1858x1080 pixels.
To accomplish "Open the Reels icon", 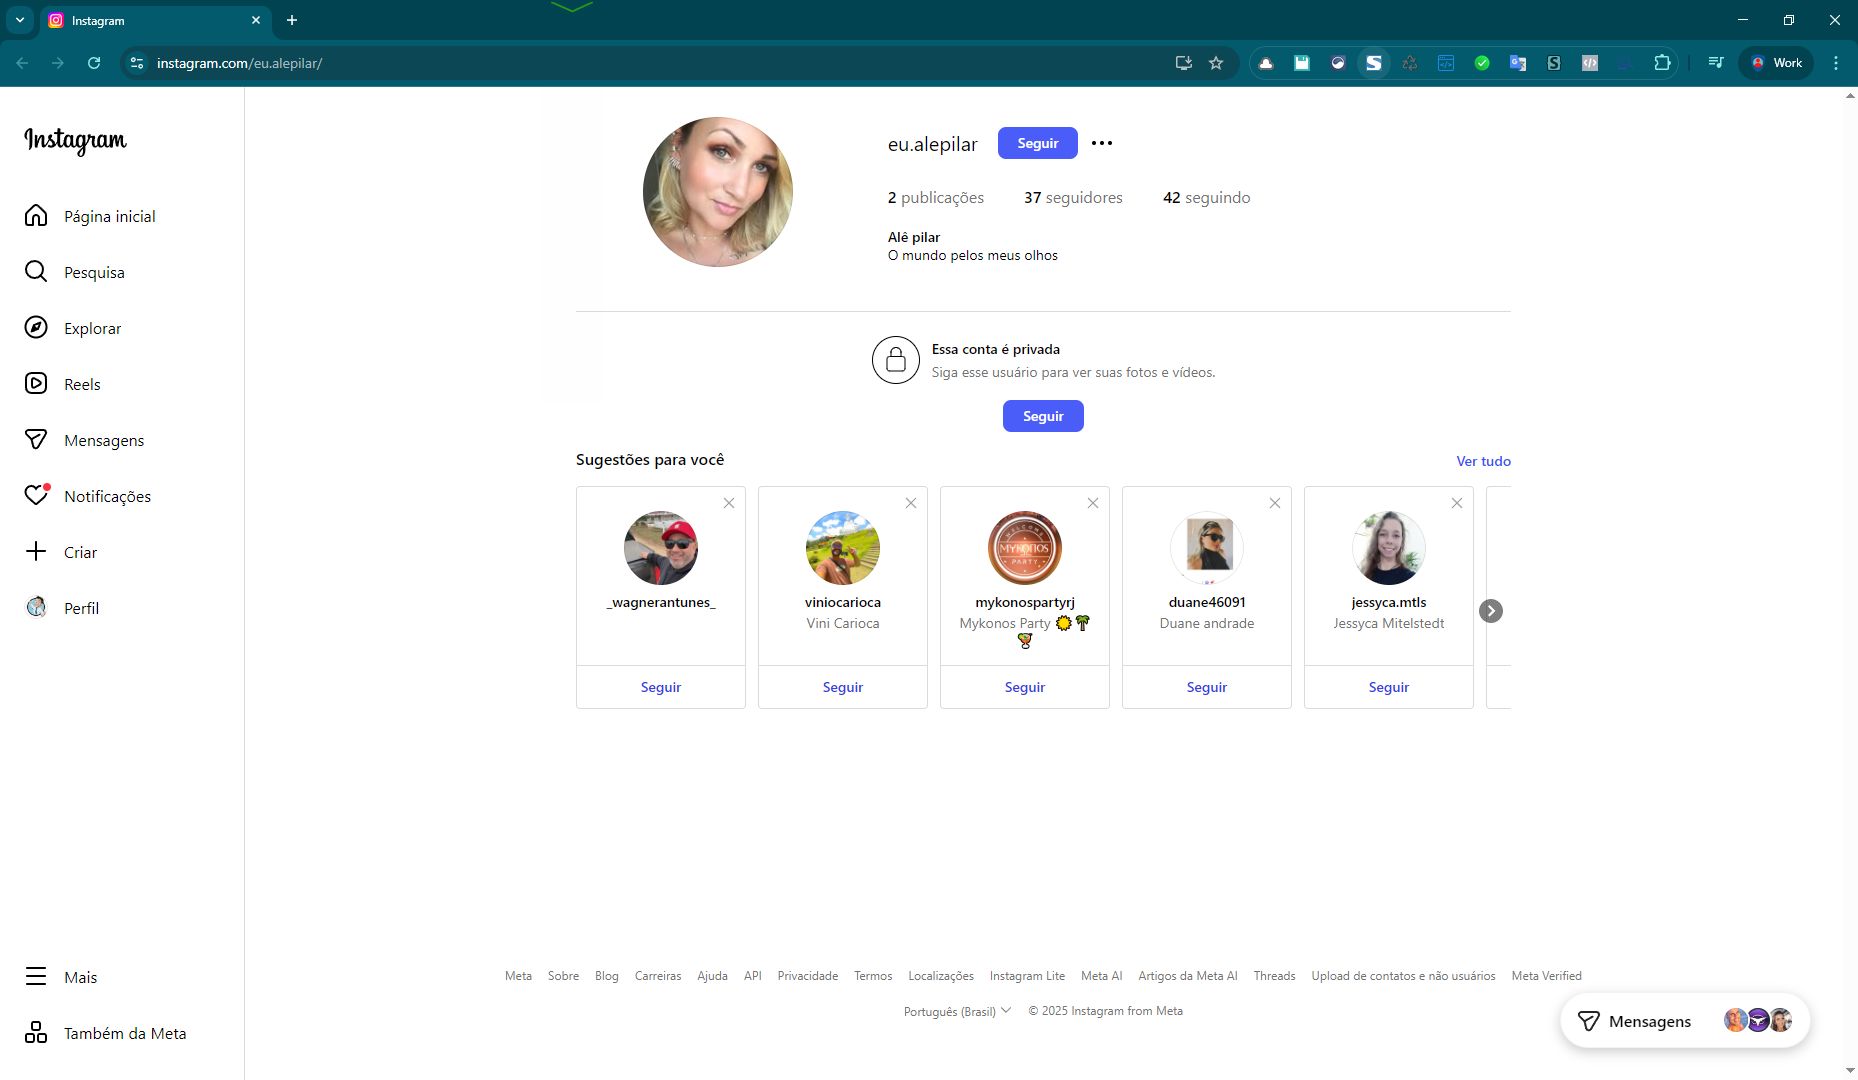I will point(36,384).
